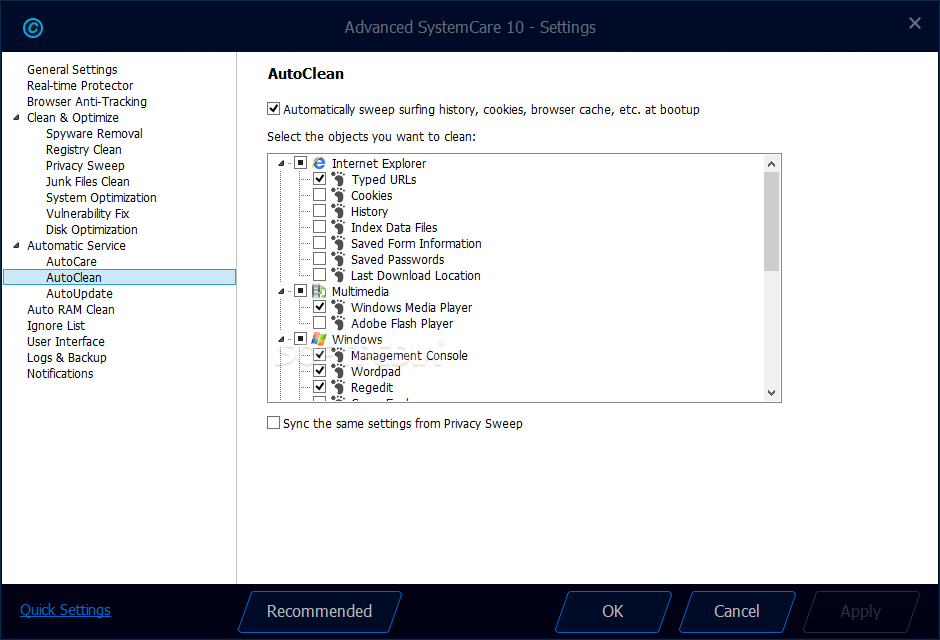Open General Settings section

pyautogui.click(x=72, y=70)
